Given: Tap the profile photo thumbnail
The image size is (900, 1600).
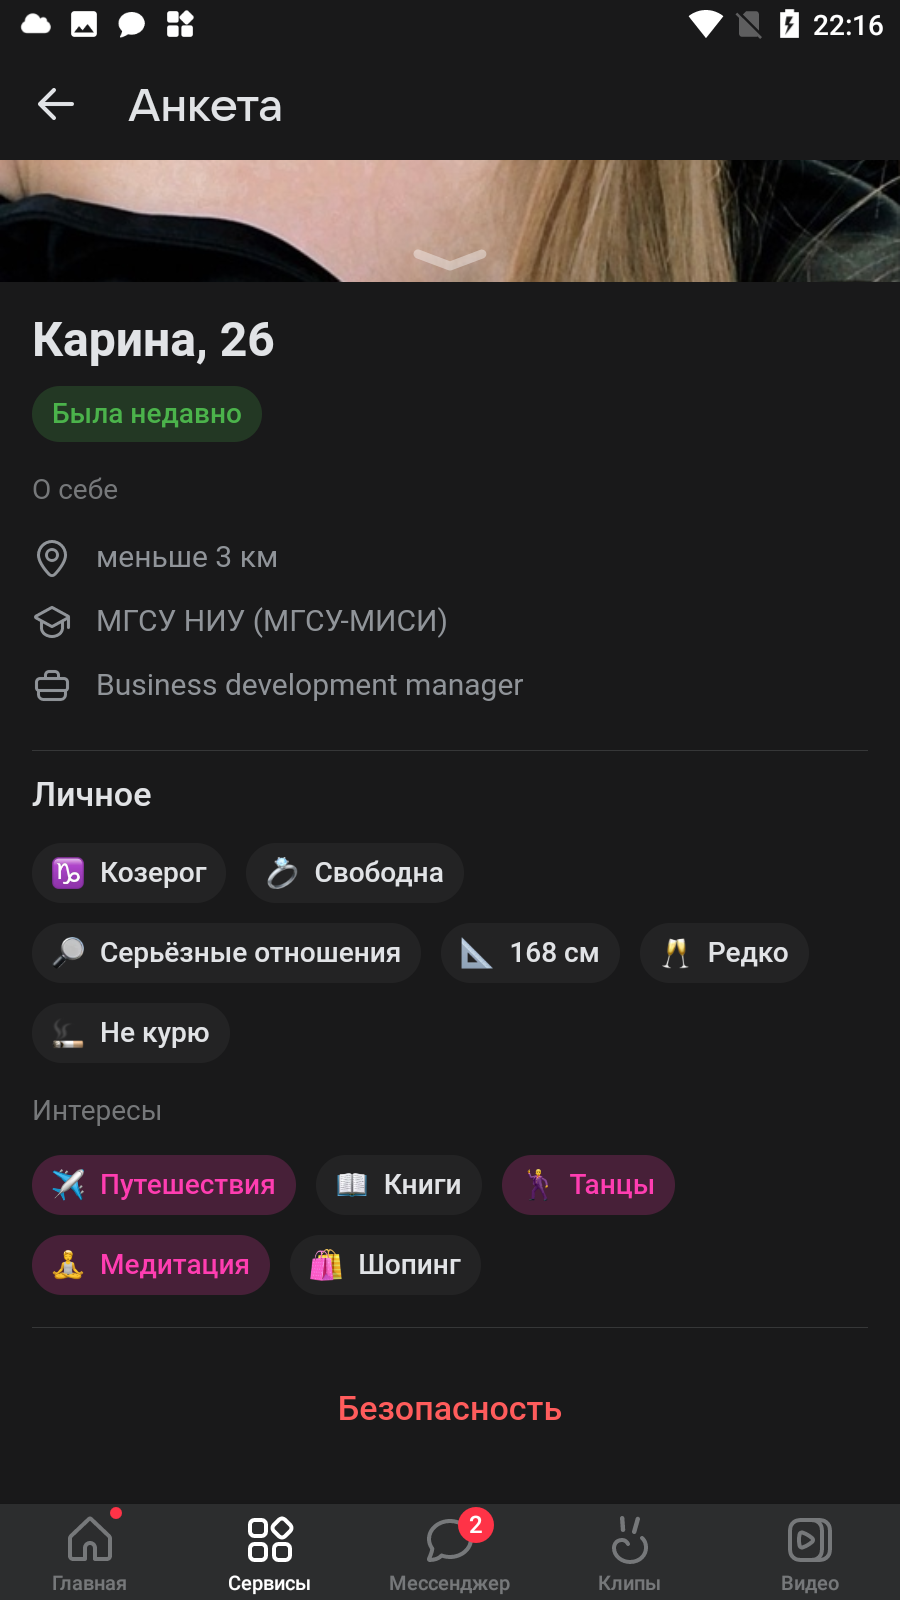Looking at the screenshot, I should [450, 221].
